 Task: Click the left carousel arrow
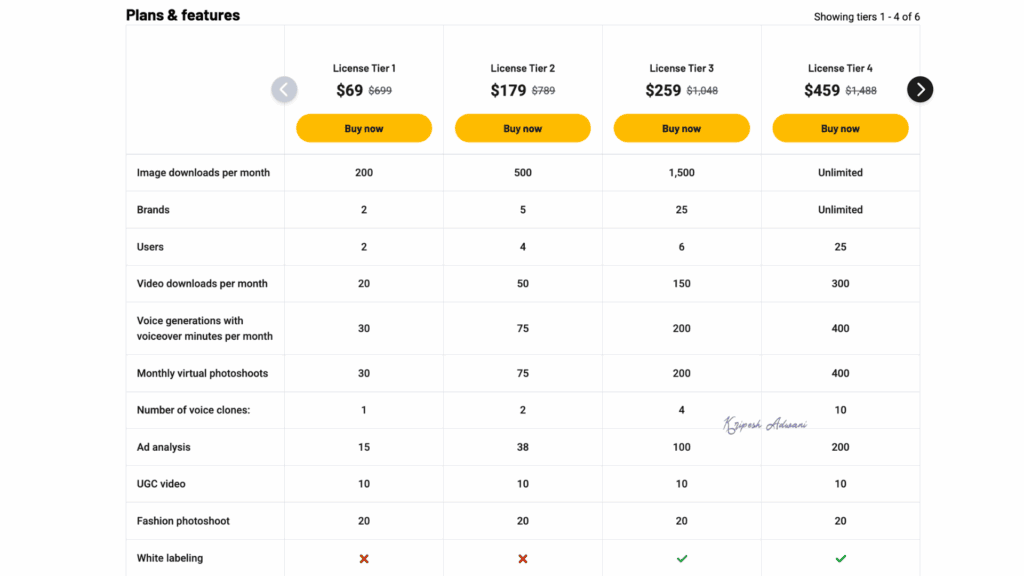[x=284, y=89]
